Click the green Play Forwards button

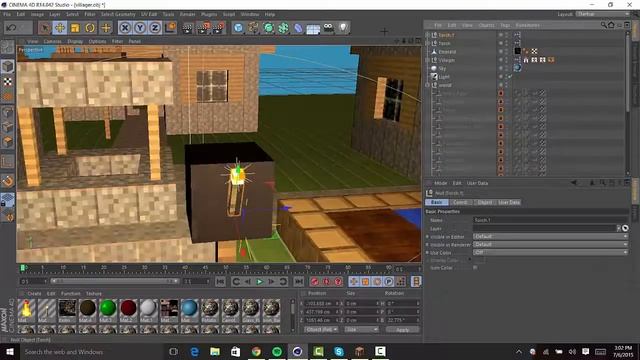[x=259, y=282]
